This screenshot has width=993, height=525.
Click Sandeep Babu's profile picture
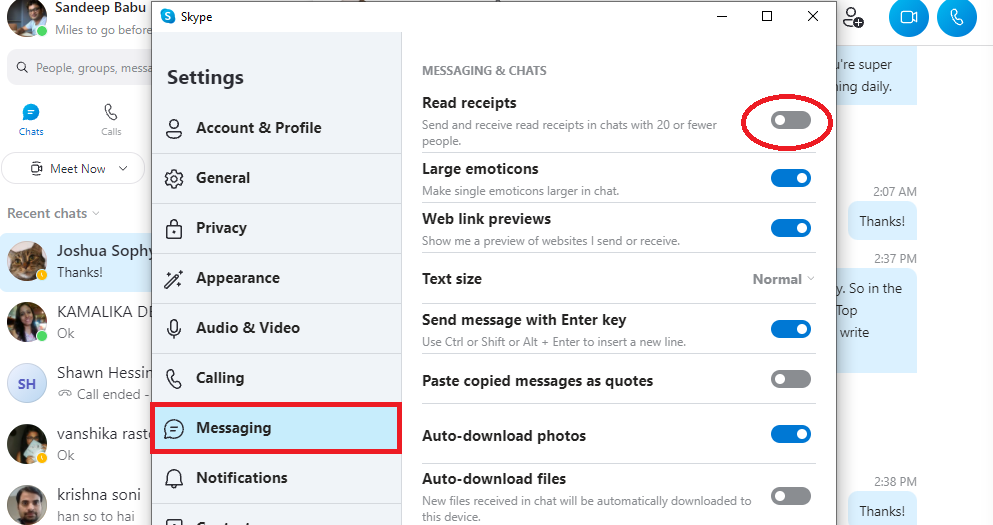27,18
